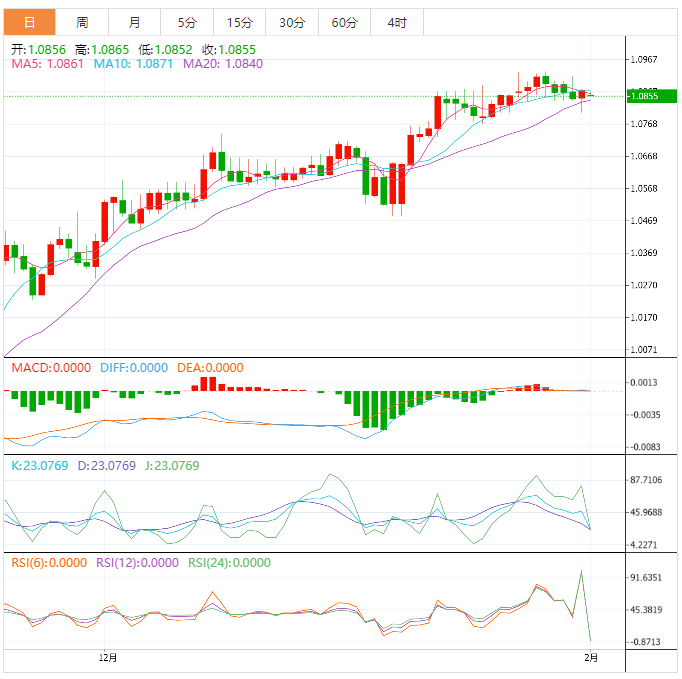
Task: Select the 日 daily chart tab
Action: (29, 22)
